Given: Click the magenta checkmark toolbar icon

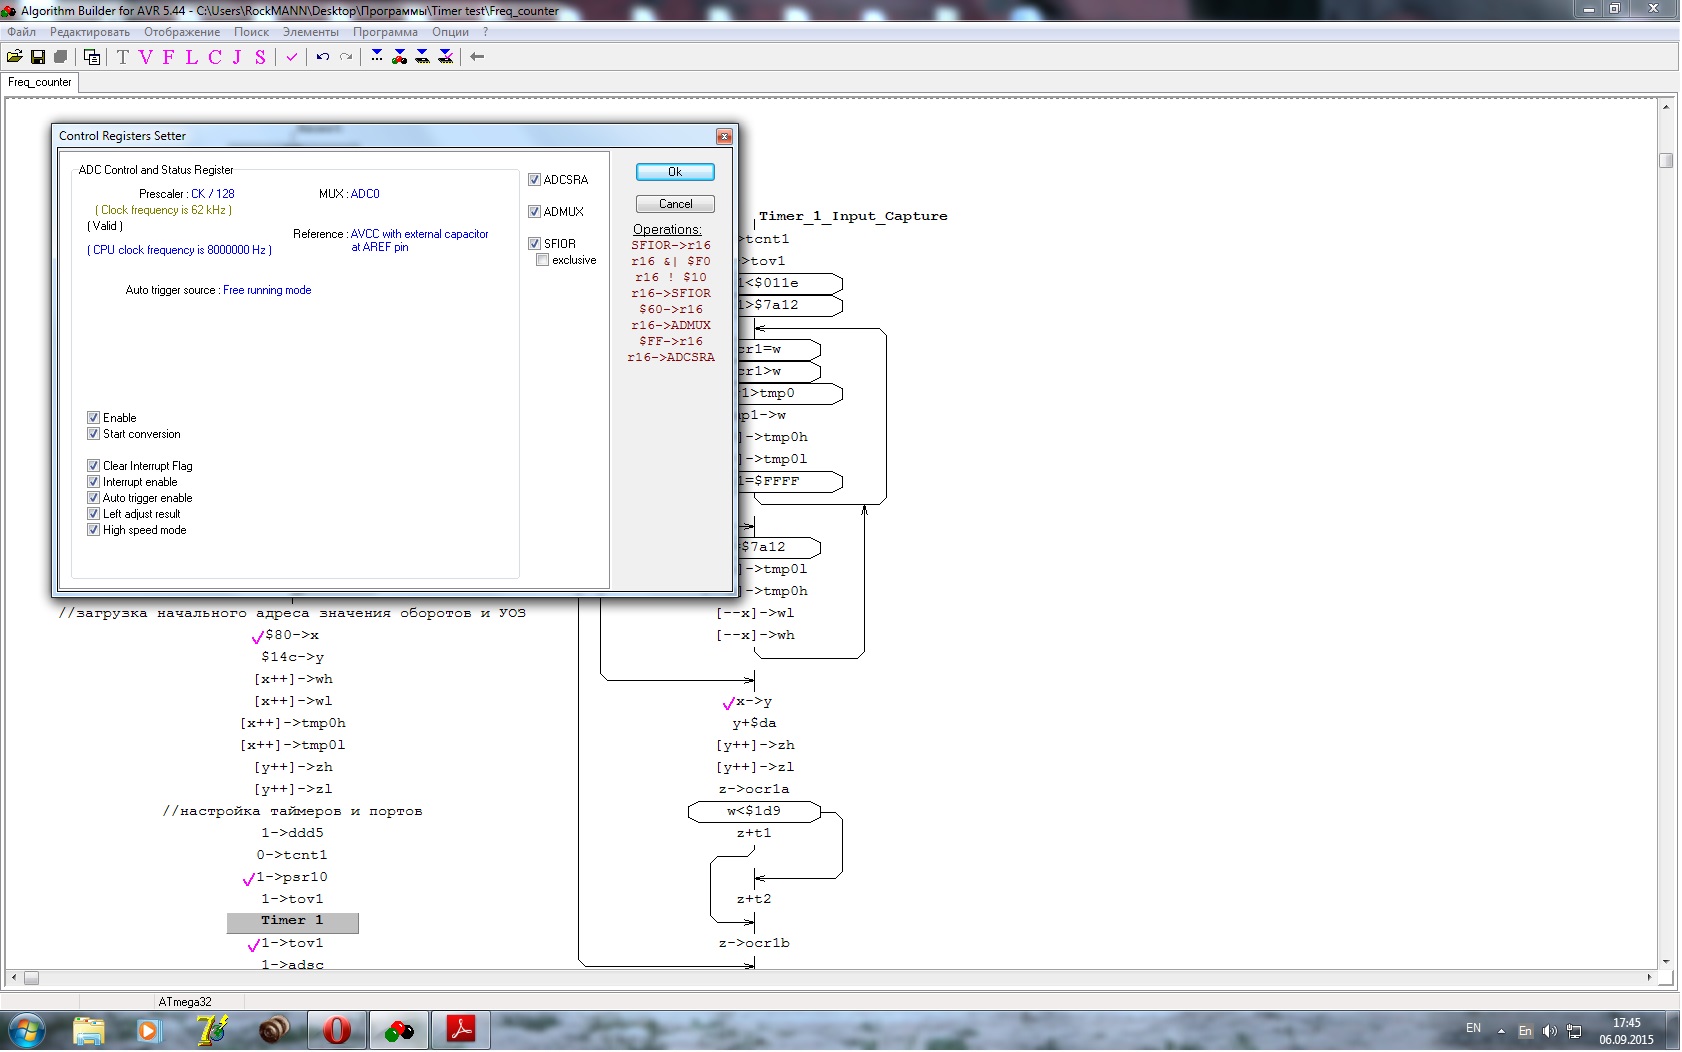Looking at the screenshot, I should pos(292,57).
